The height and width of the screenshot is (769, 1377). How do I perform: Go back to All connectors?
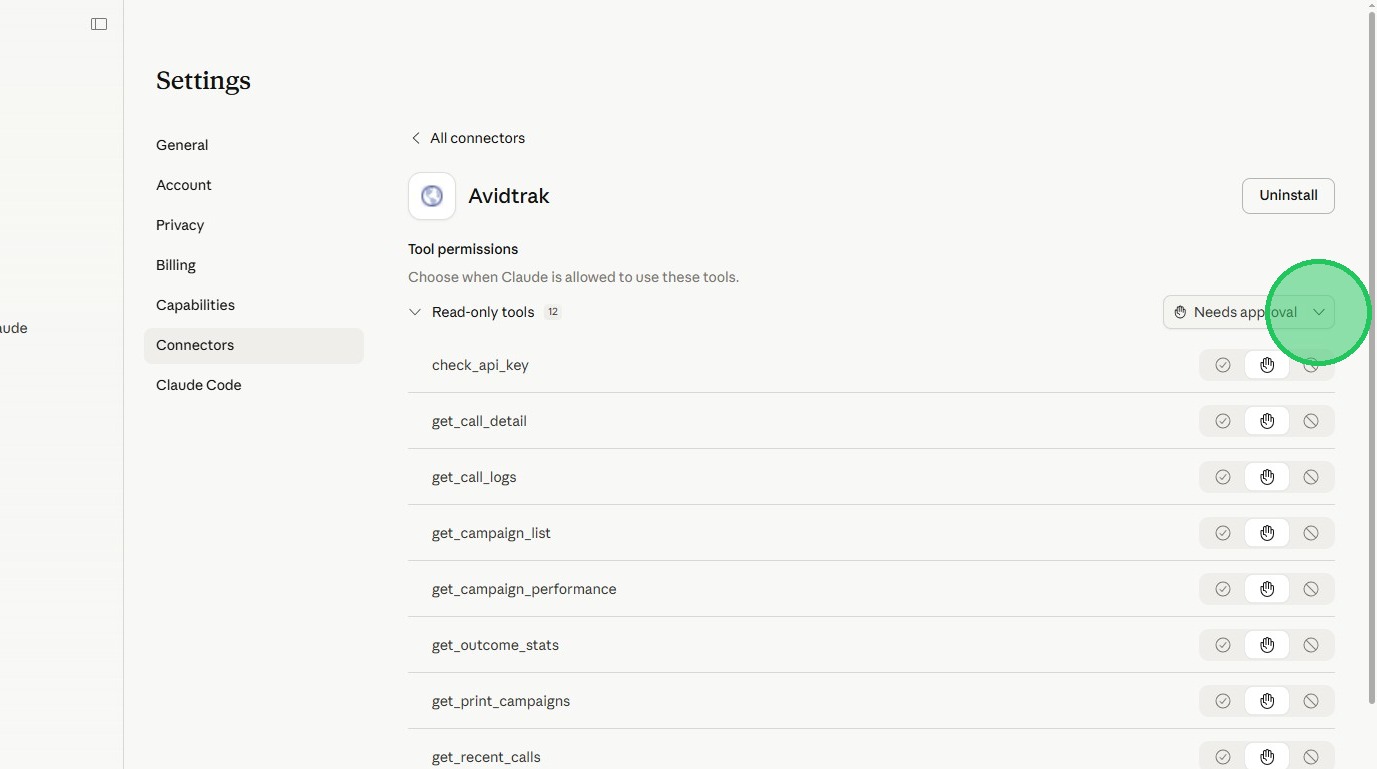point(467,138)
